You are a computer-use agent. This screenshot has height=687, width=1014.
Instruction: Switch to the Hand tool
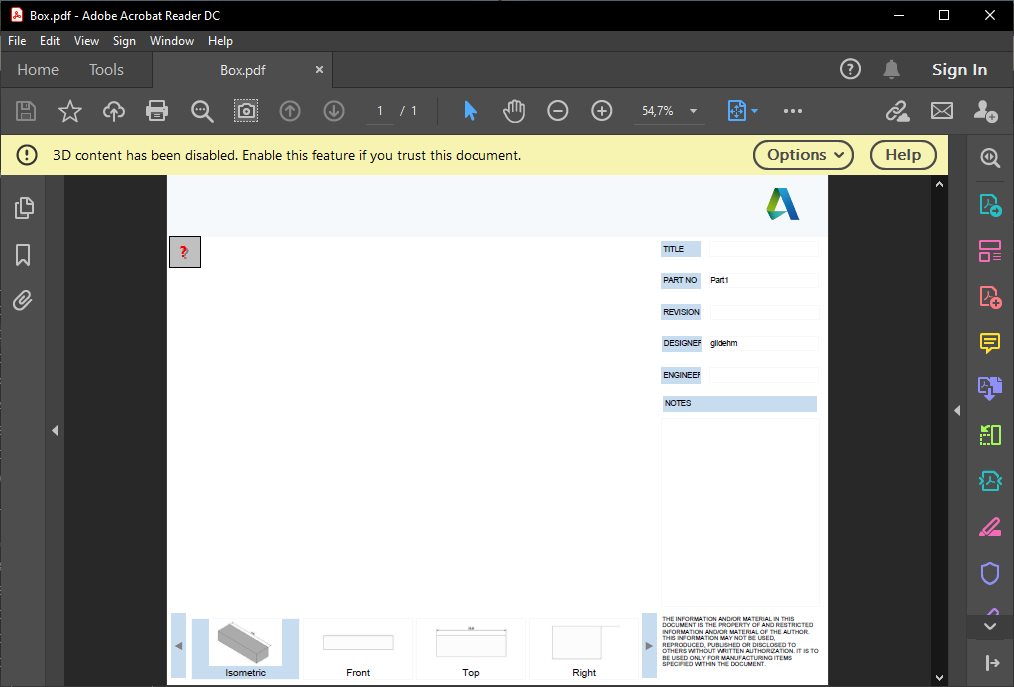click(513, 111)
